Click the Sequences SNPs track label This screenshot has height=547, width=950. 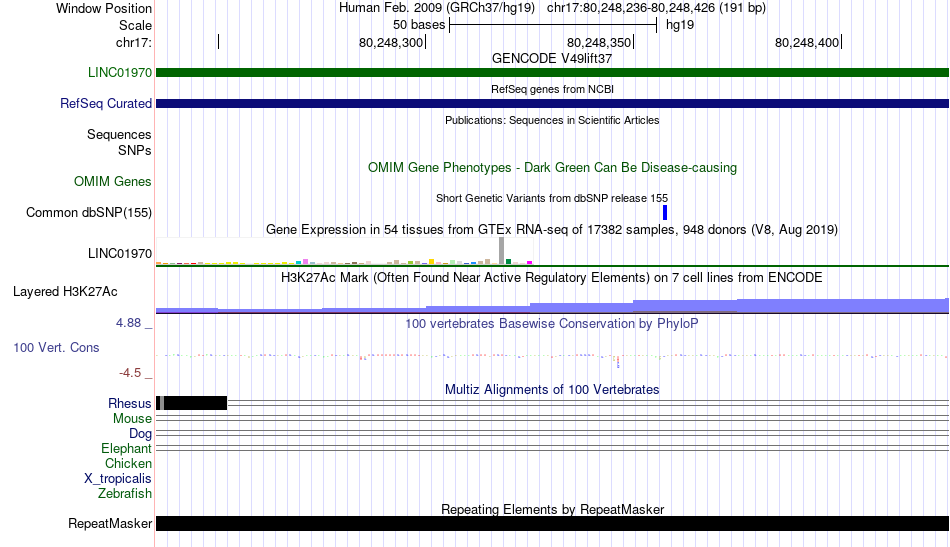[119, 142]
